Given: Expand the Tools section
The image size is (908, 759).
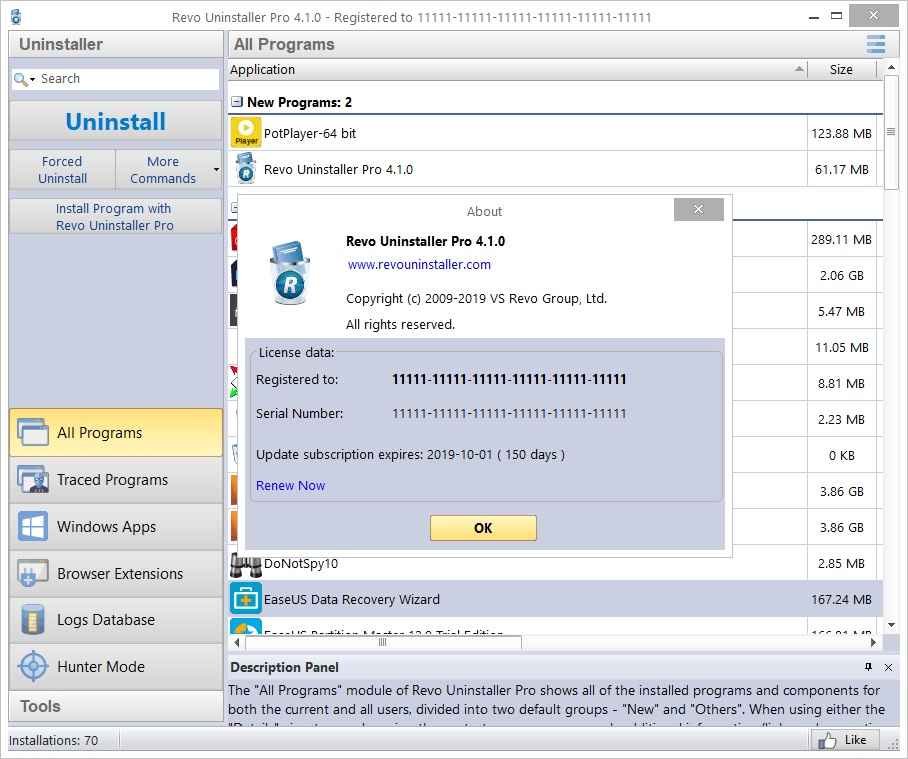Looking at the screenshot, I should point(116,706).
